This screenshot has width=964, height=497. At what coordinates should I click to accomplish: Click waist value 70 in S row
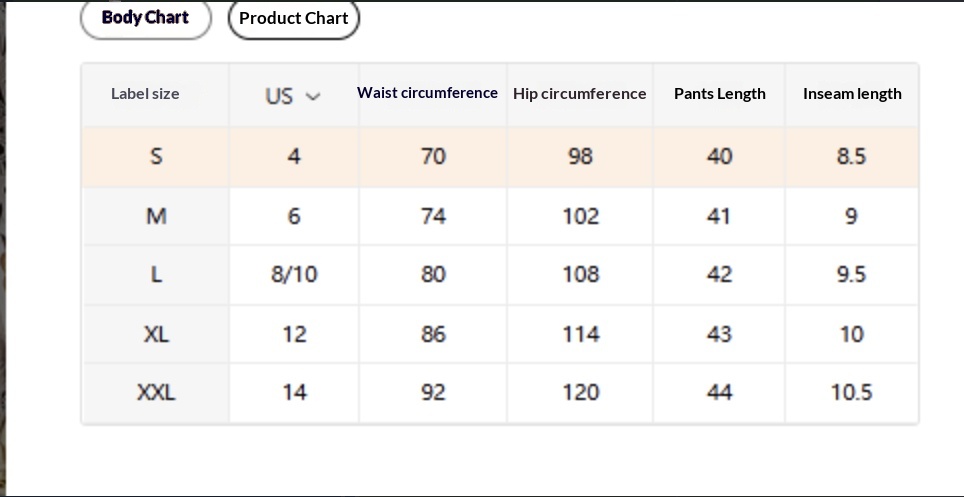coord(433,156)
